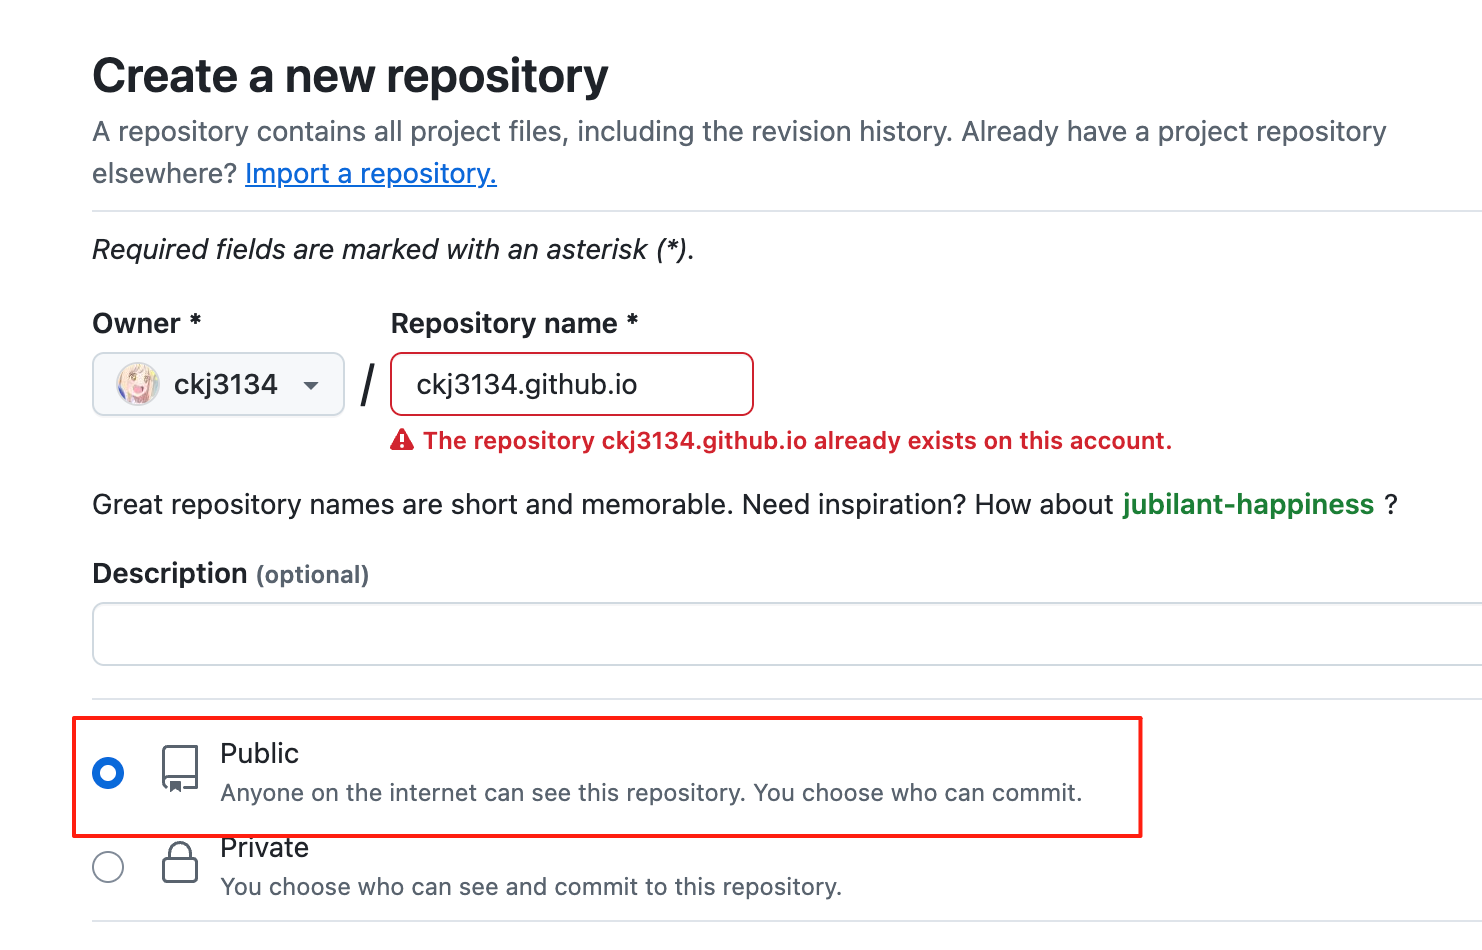Click the repository already exists error message

(797, 441)
